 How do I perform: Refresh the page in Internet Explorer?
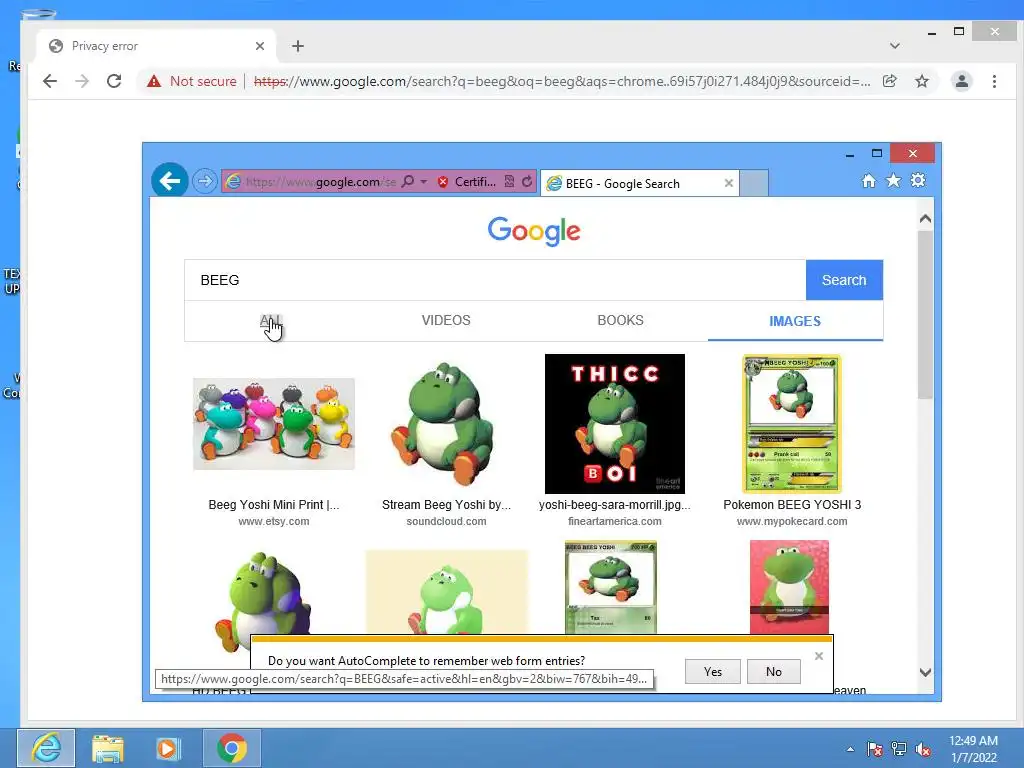click(527, 182)
